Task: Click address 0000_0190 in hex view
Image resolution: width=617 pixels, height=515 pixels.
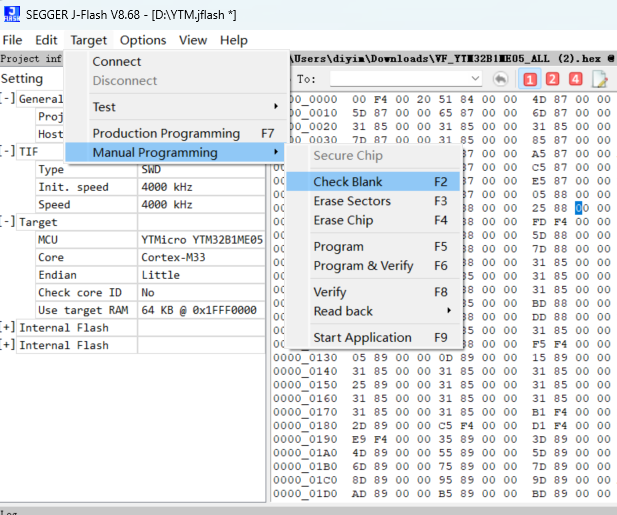Action: click(x=305, y=439)
